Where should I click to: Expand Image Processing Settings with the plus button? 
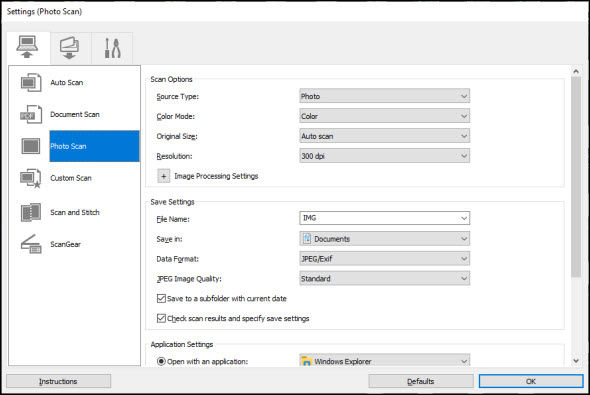click(163, 176)
